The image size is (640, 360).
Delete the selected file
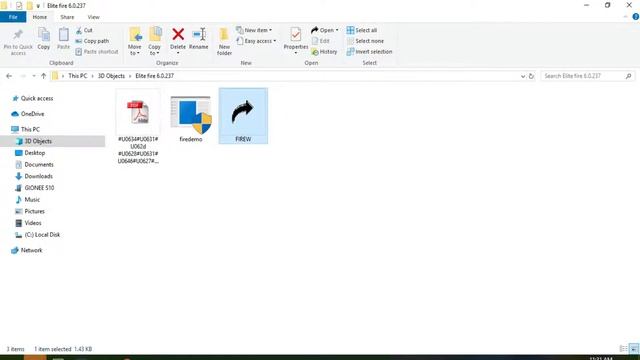click(x=178, y=41)
